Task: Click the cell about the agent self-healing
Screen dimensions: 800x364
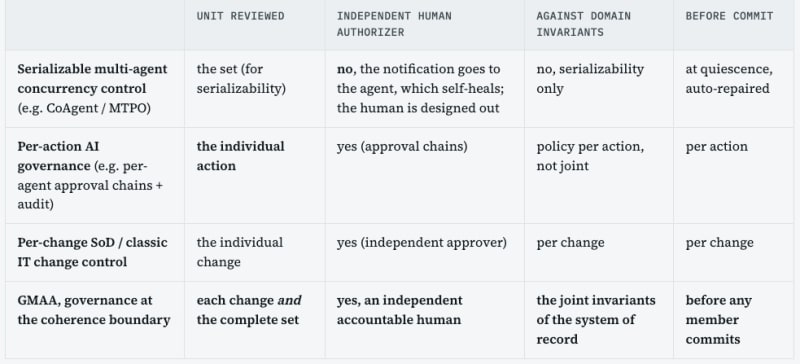Action: tap(420, 89)
